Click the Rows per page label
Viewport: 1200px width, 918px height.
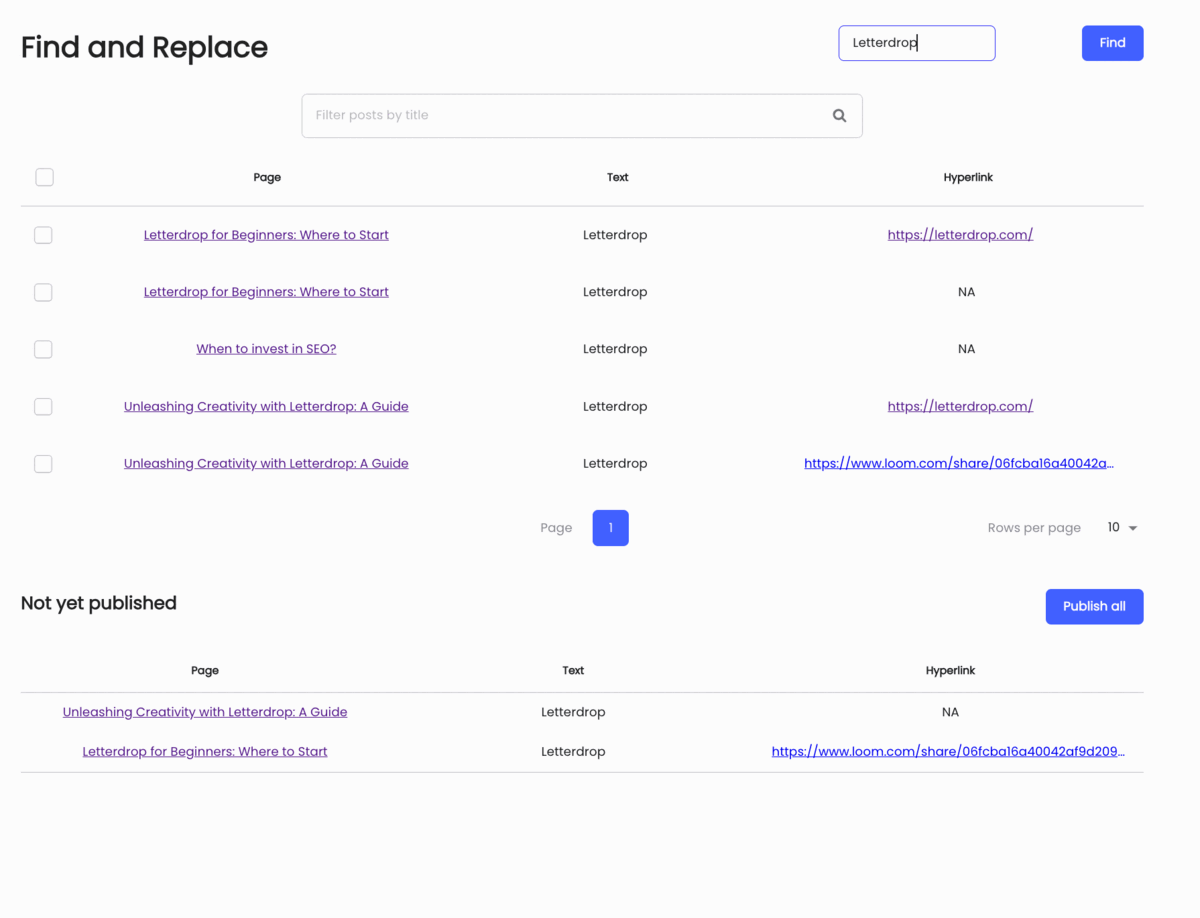coord(1034,528)
